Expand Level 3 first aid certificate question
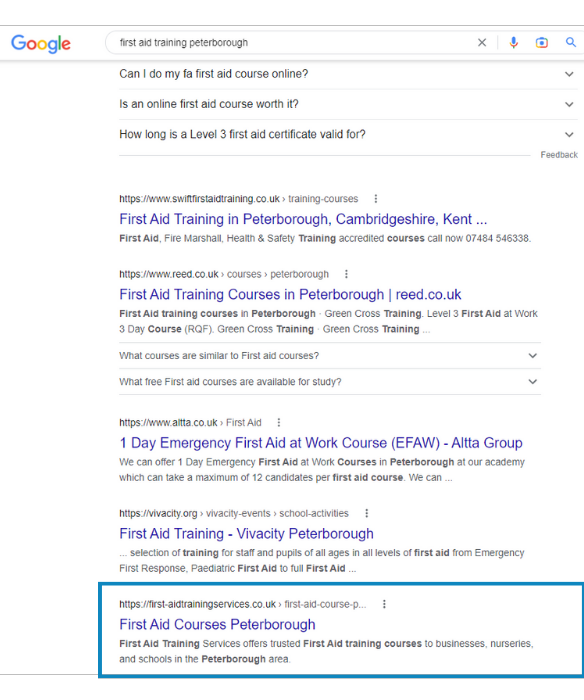Image resolution: width=584 pixels, height=700 pixels. coord(348,134)
